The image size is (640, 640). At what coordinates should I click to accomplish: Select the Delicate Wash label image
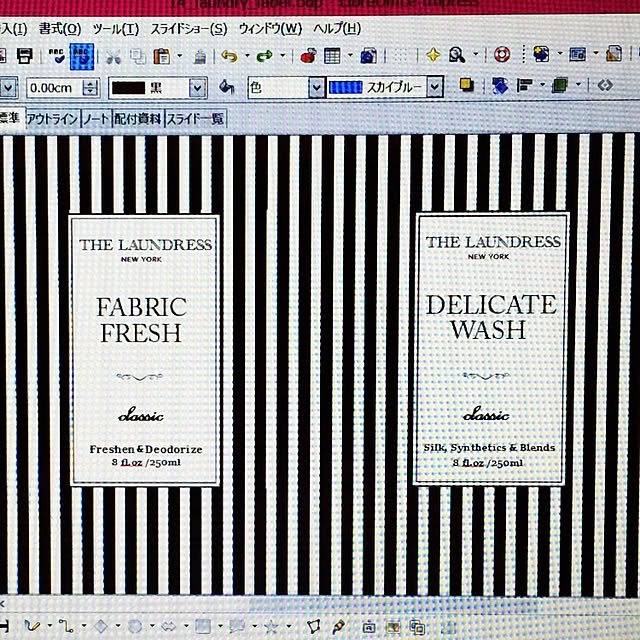(x=491, y=348)
